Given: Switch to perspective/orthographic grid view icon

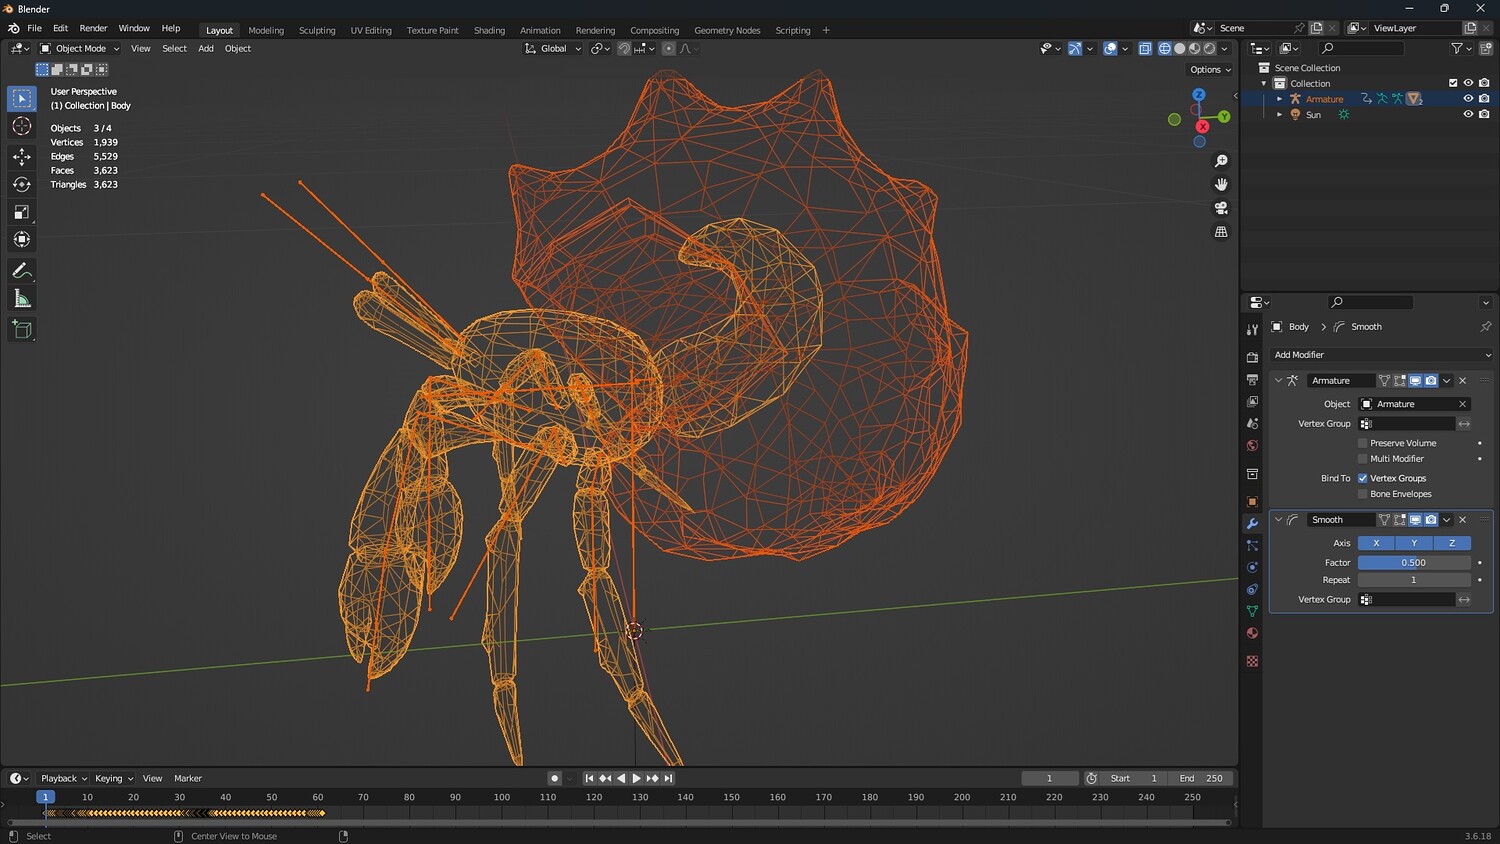Looking at the screenshot, I should [x=1221, y=232].
